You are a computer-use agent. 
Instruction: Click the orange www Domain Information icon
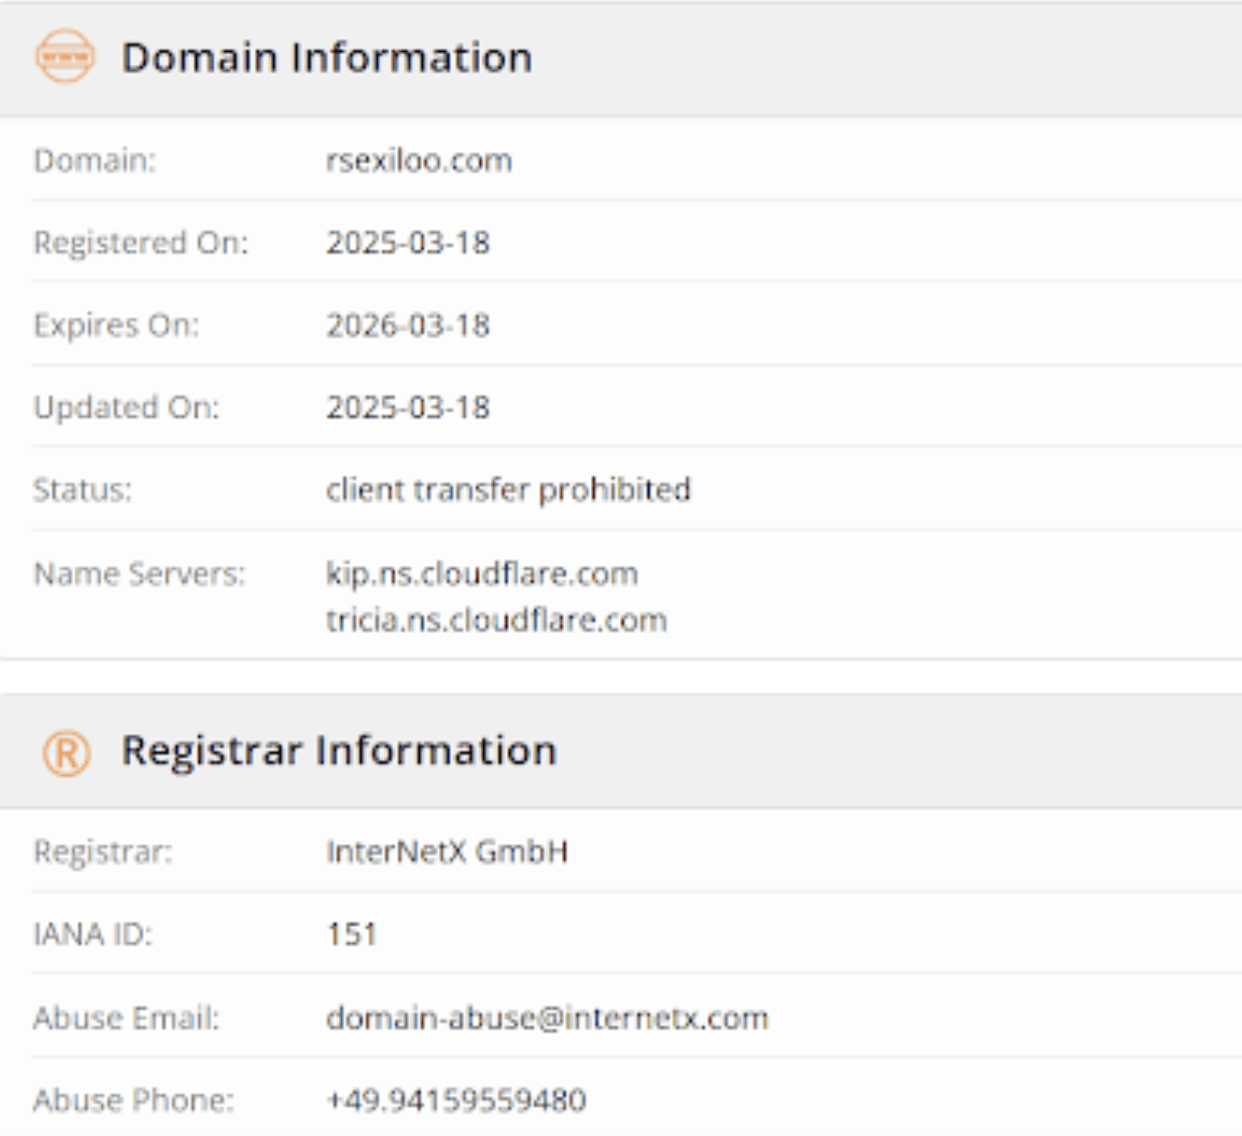point(65,57)
